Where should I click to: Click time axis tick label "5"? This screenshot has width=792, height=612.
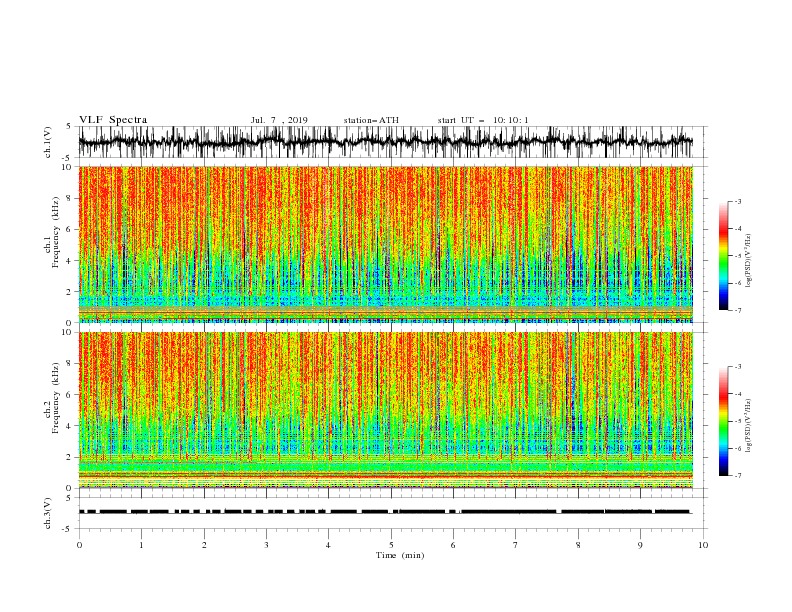coord(391,545)
